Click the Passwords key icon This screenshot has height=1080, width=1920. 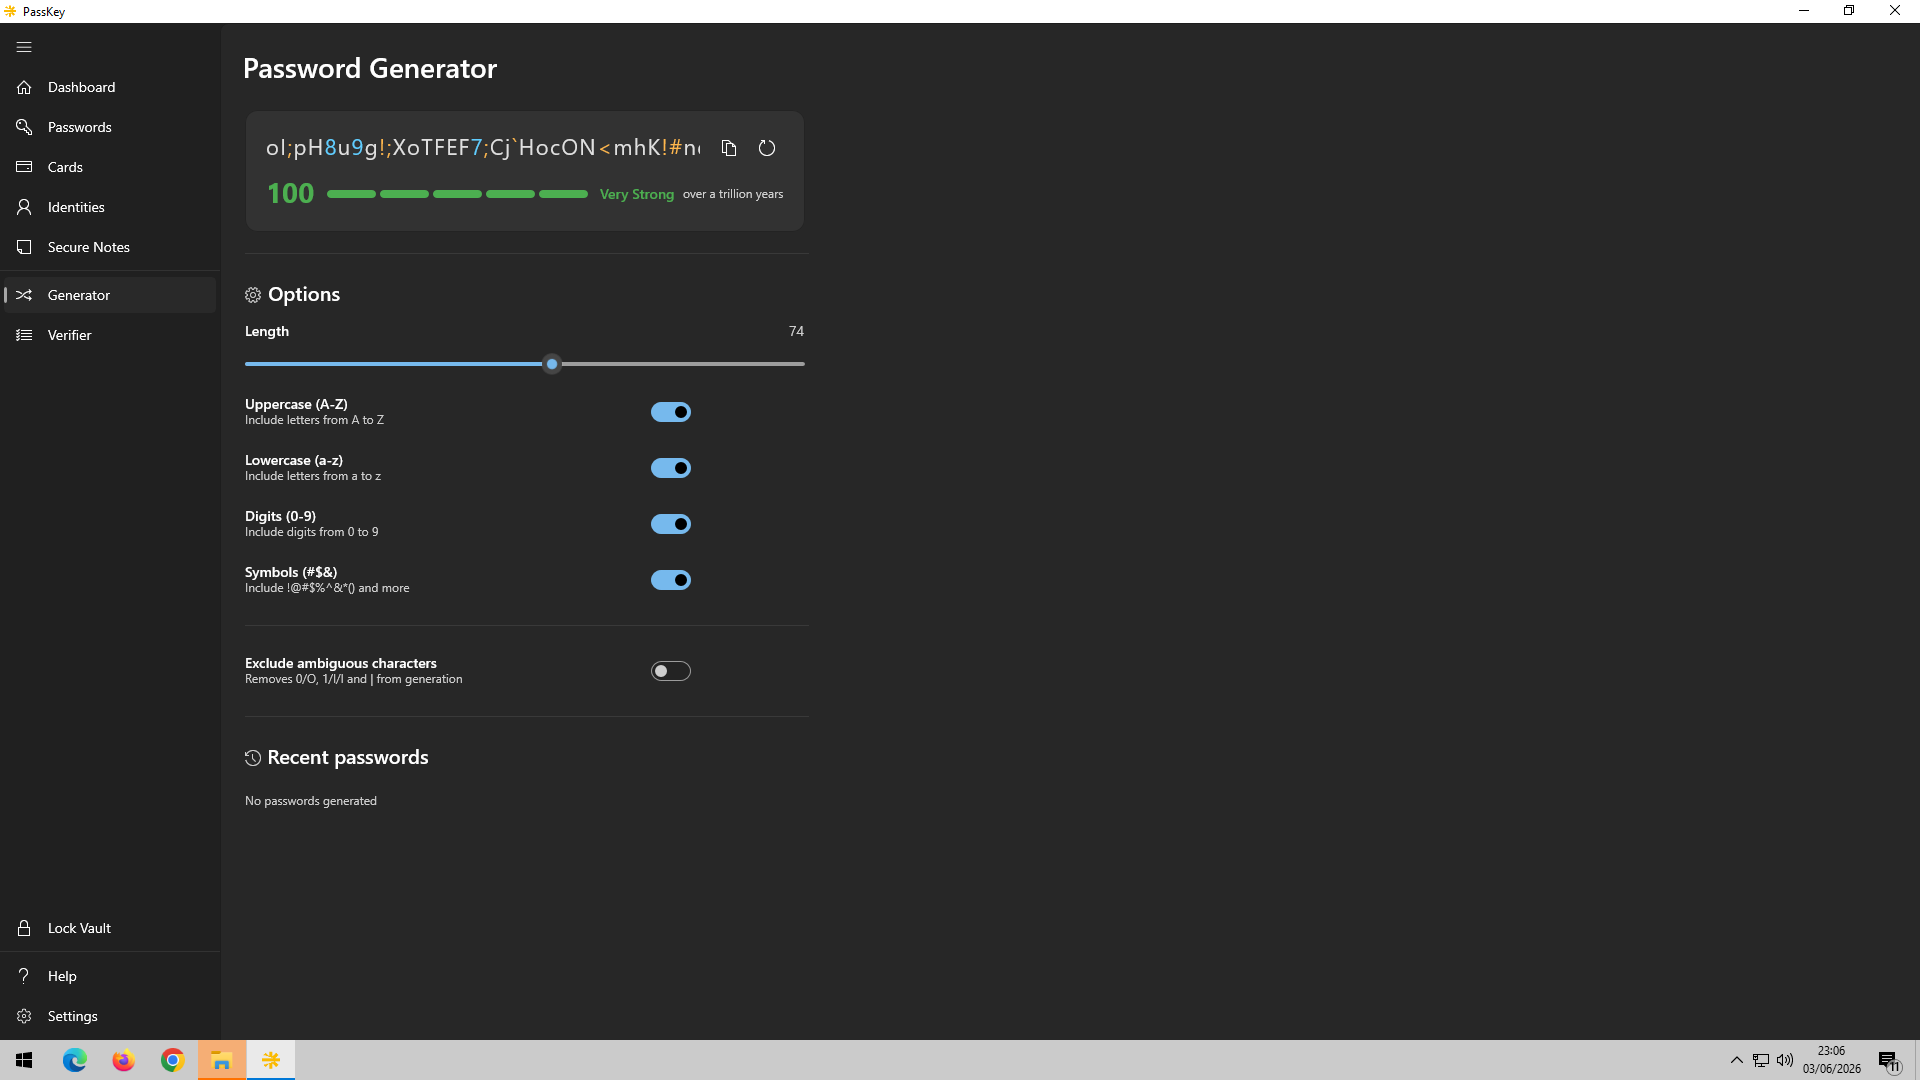pos(24,127)
